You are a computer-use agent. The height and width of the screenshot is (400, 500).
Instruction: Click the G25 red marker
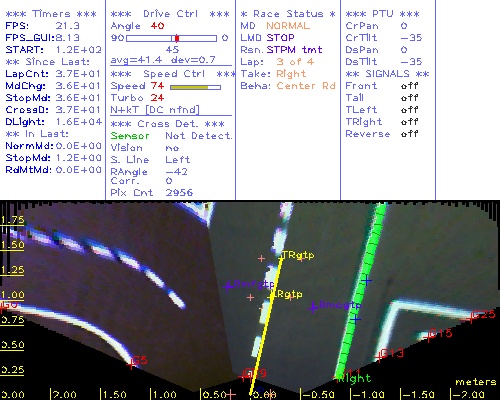pyautogui.click(x=471, y=319)
